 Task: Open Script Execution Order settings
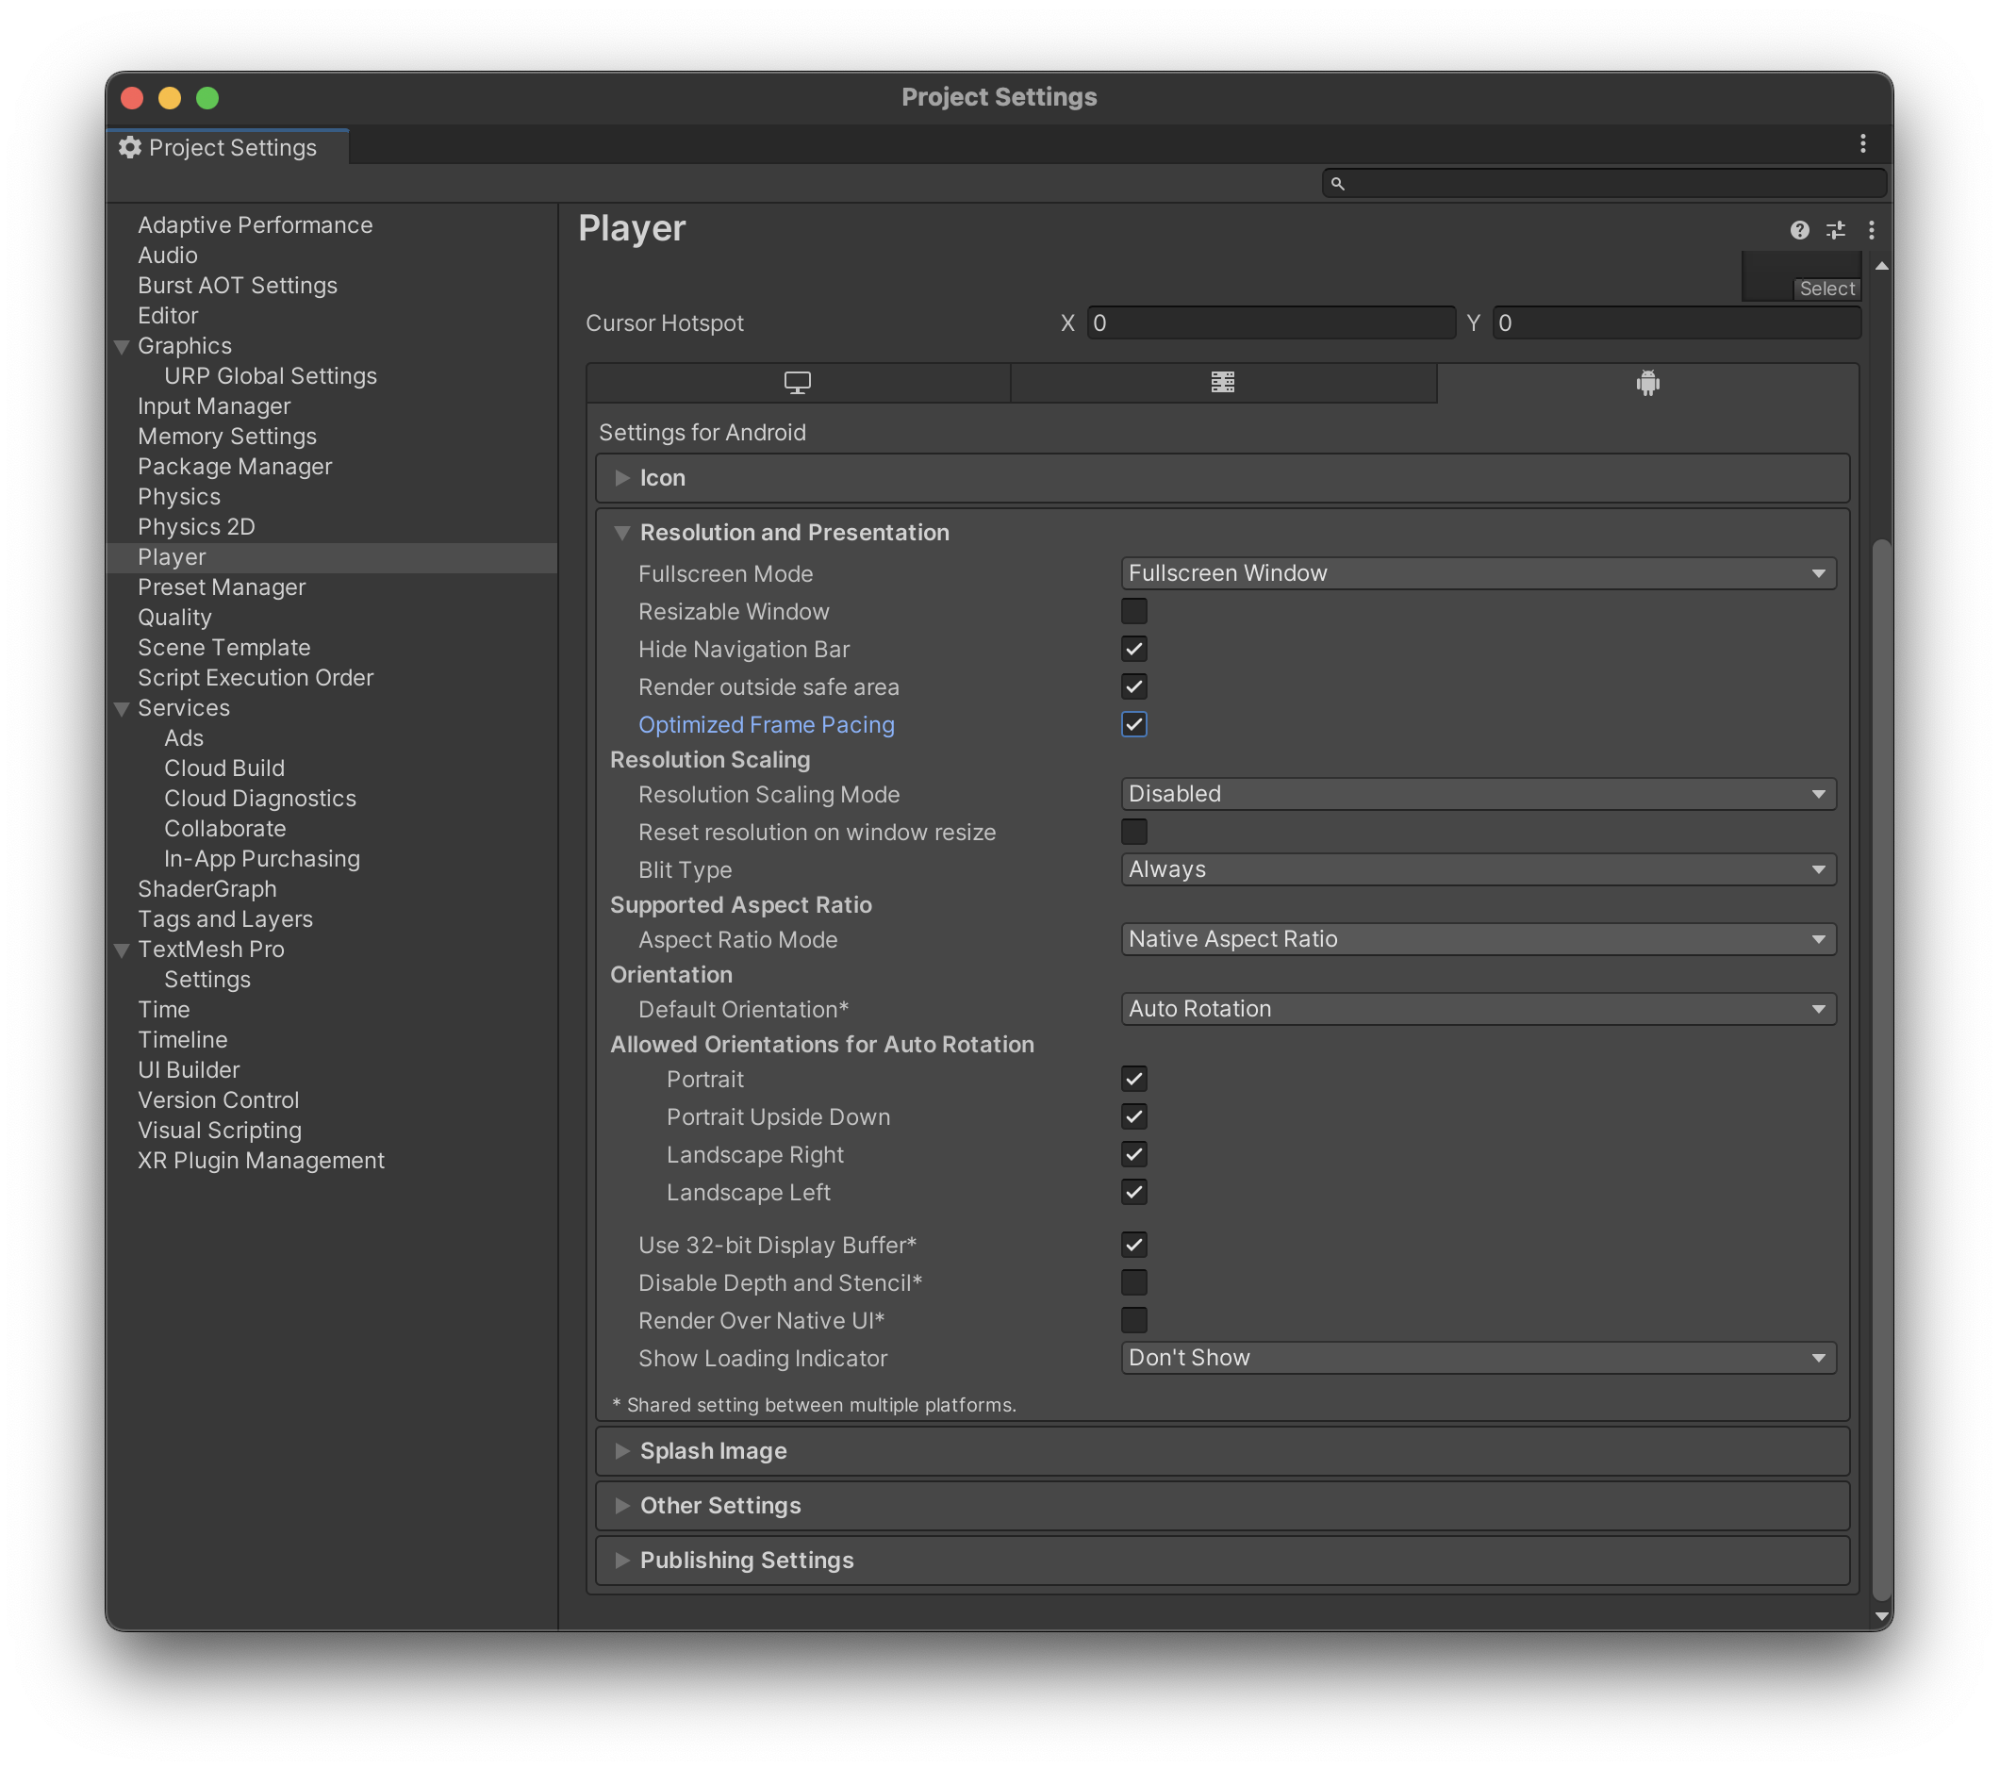(x=255, y=677)
